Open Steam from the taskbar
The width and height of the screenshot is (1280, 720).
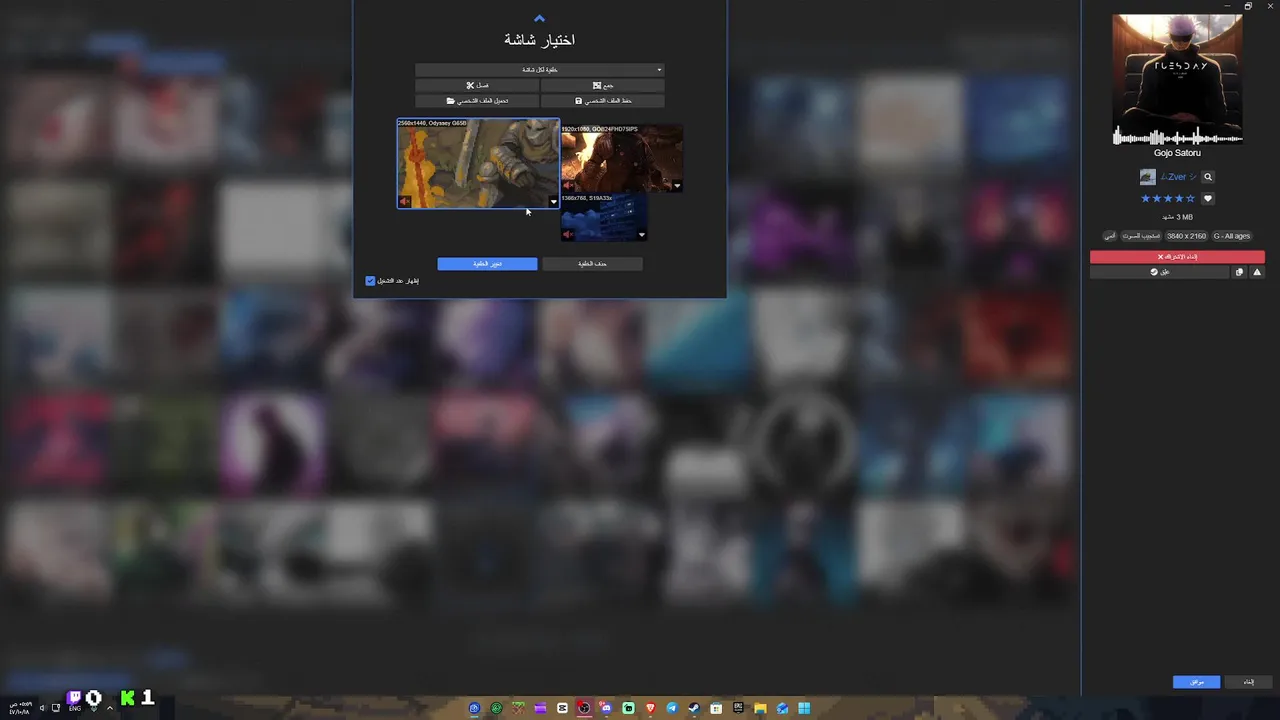[x=694, y=708]
